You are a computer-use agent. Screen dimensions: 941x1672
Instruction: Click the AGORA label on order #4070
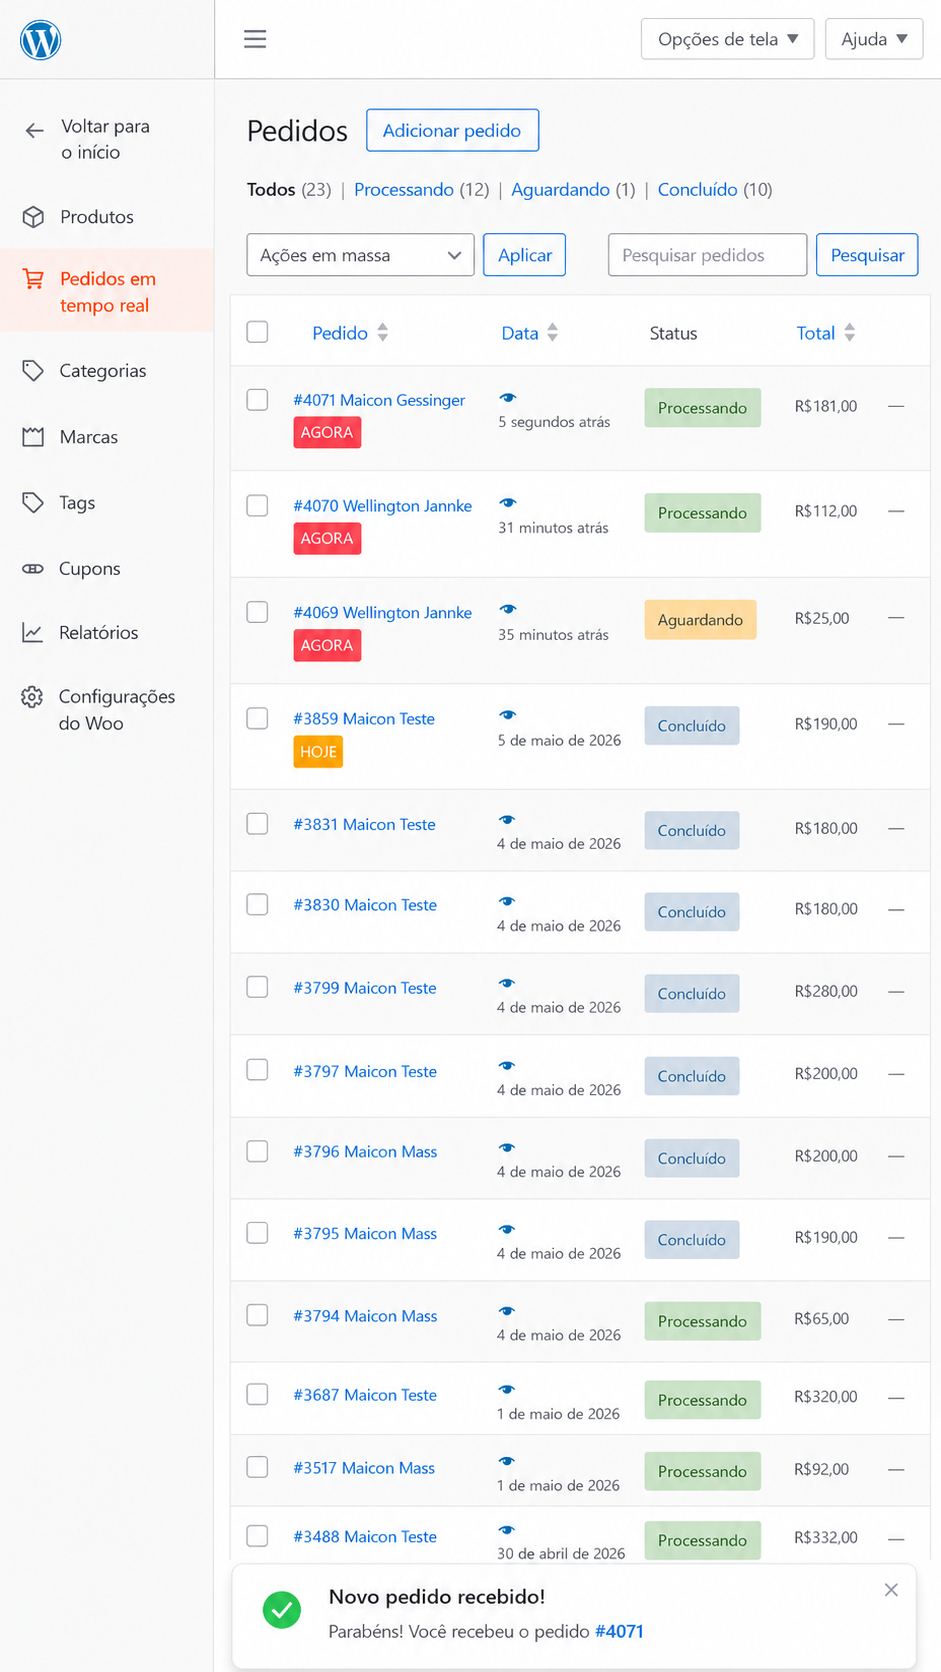coord(327,538)
